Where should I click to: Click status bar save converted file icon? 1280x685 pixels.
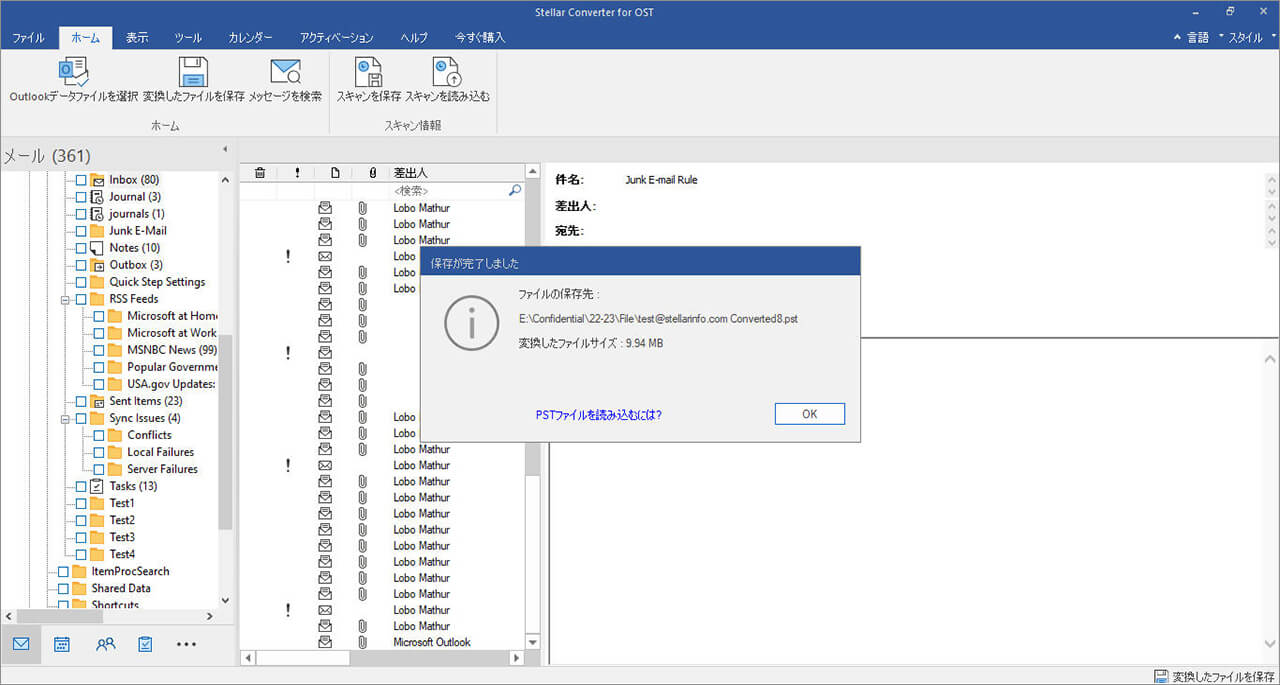(x=1161, y=676)
